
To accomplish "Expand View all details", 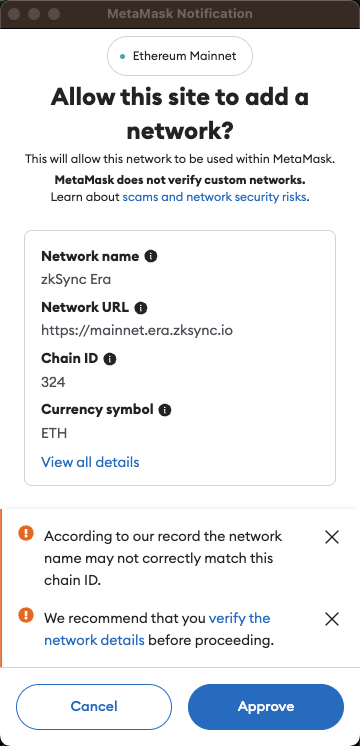I will click(90, 462).
